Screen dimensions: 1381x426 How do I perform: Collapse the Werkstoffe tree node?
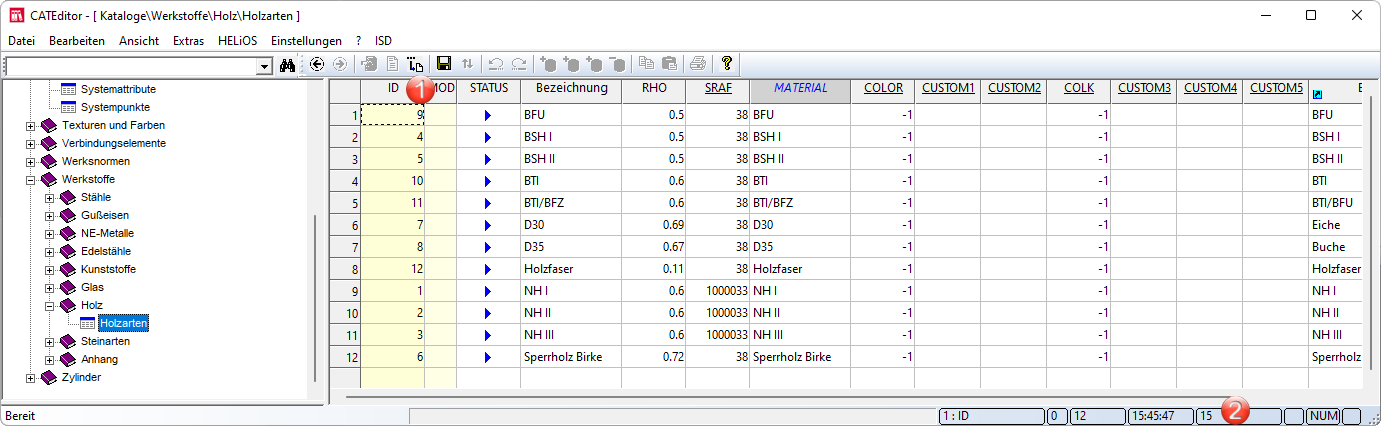point(31,180)
